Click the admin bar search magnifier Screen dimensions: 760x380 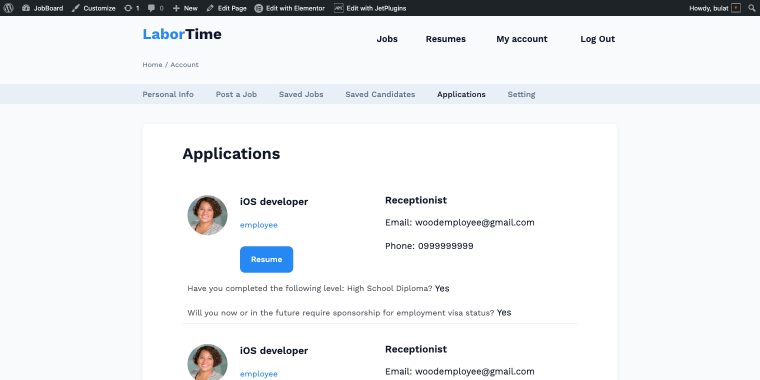point(752,8)
